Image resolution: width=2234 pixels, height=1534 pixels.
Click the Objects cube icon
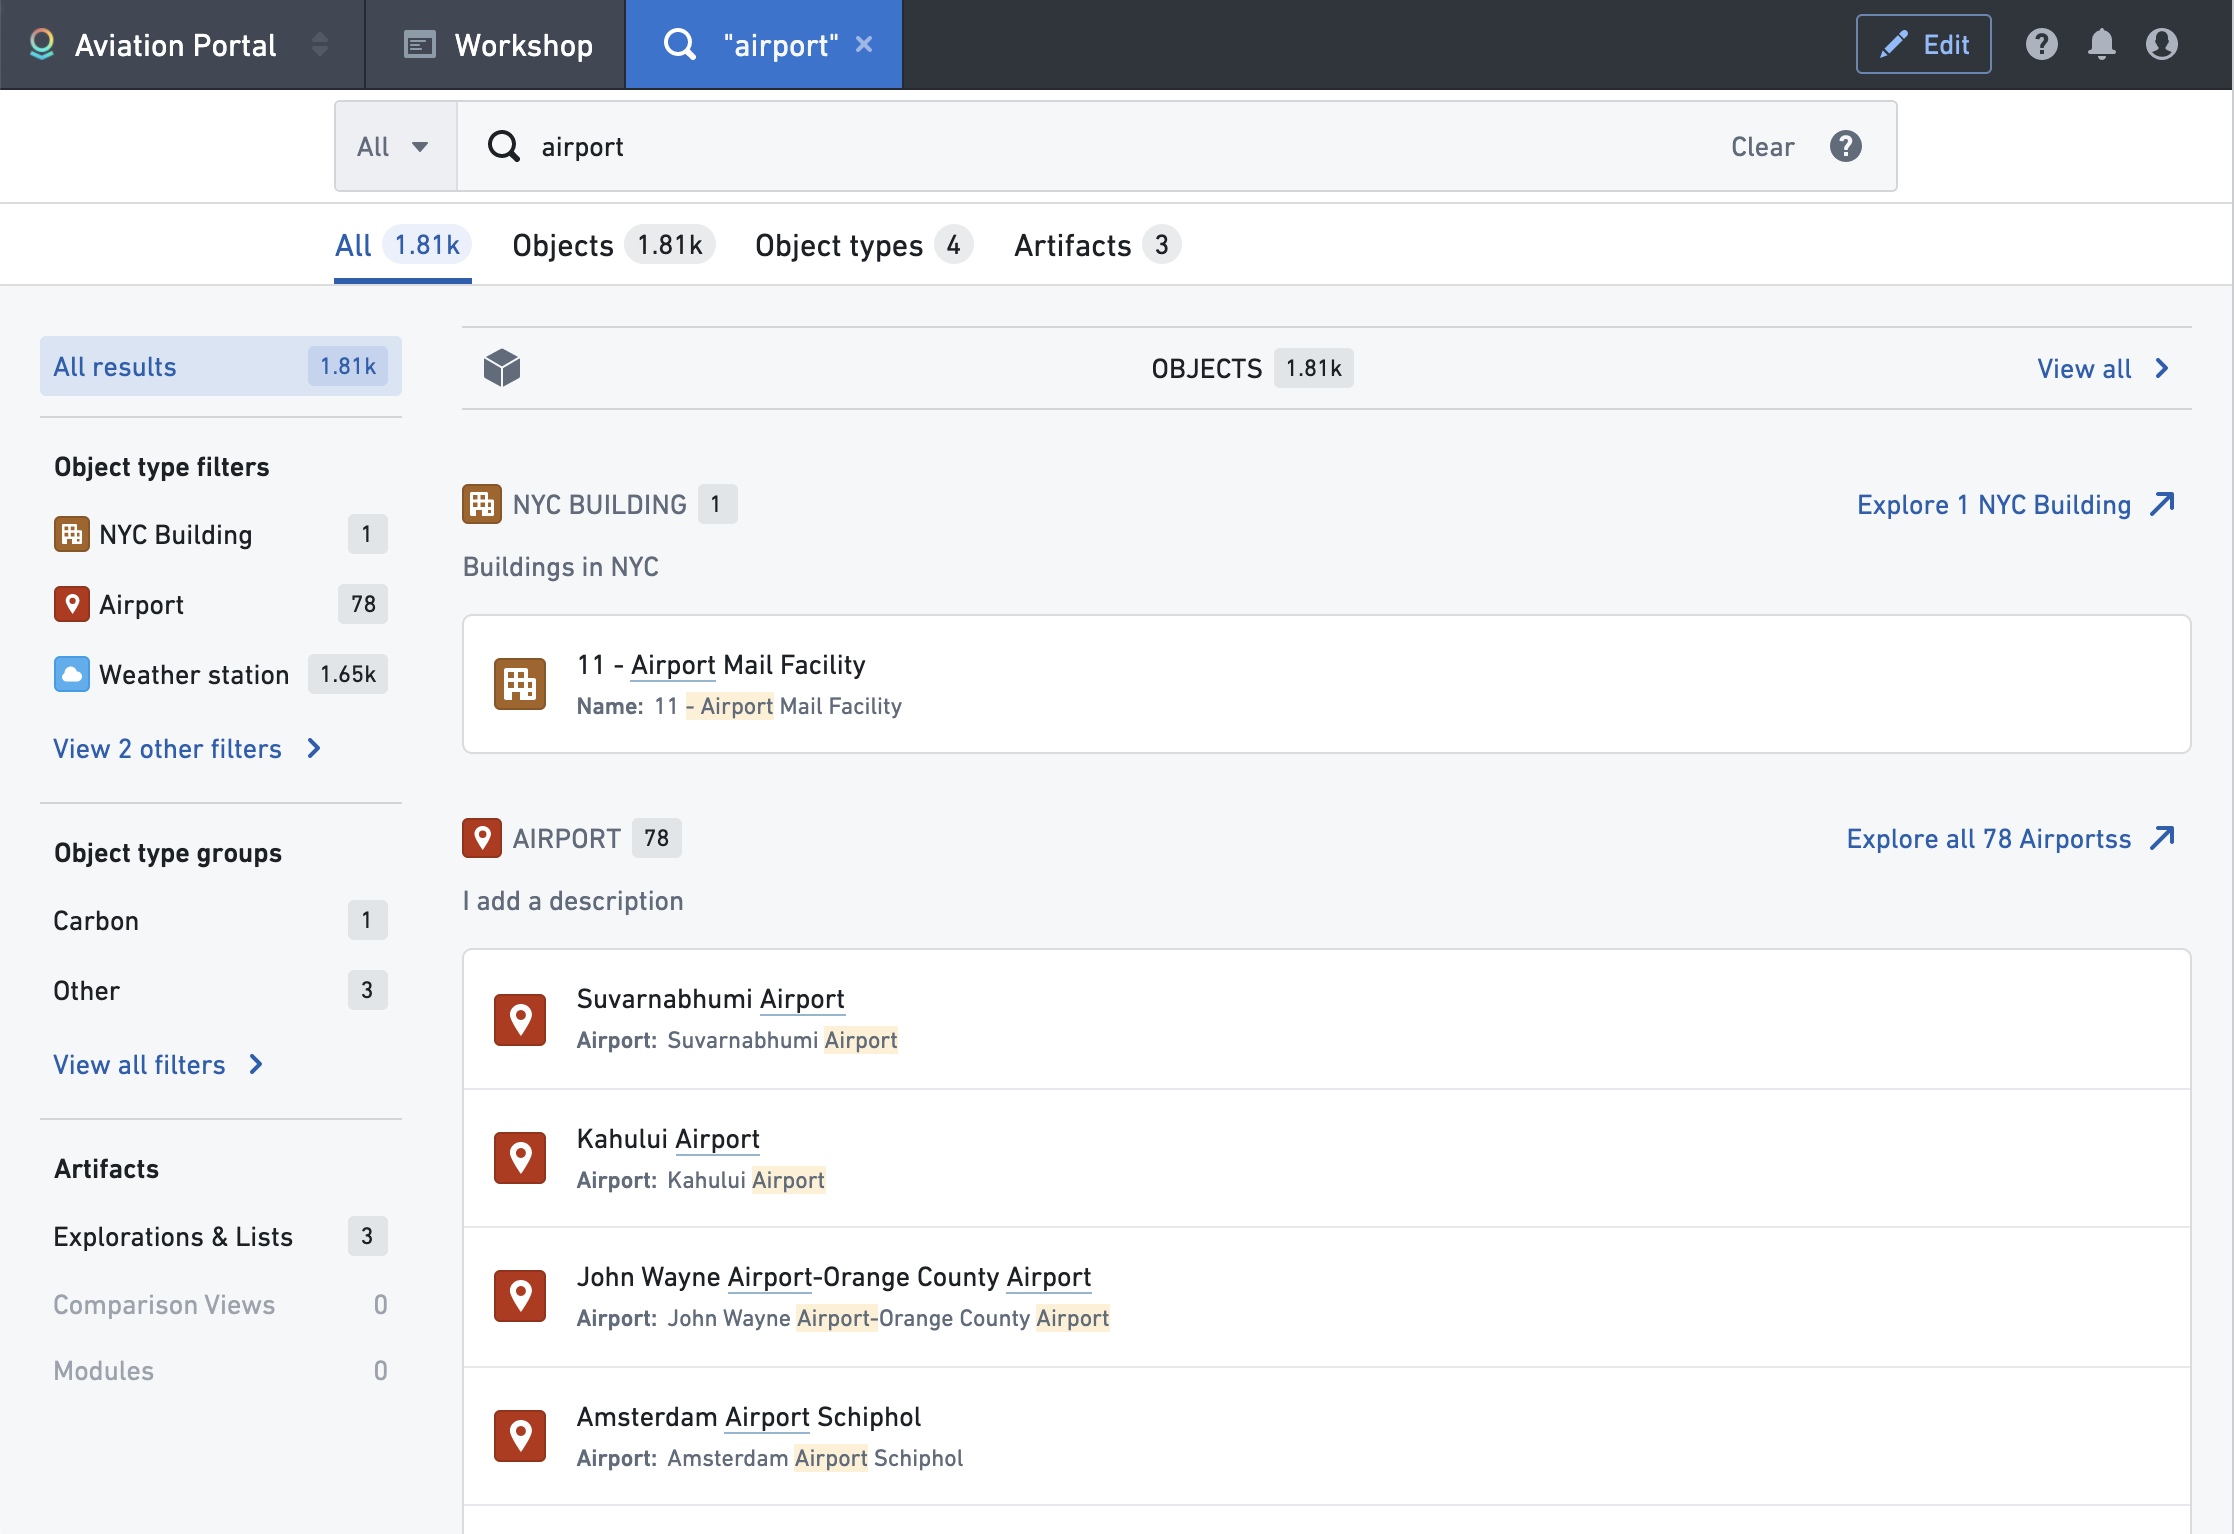click(x=502, y=368)
